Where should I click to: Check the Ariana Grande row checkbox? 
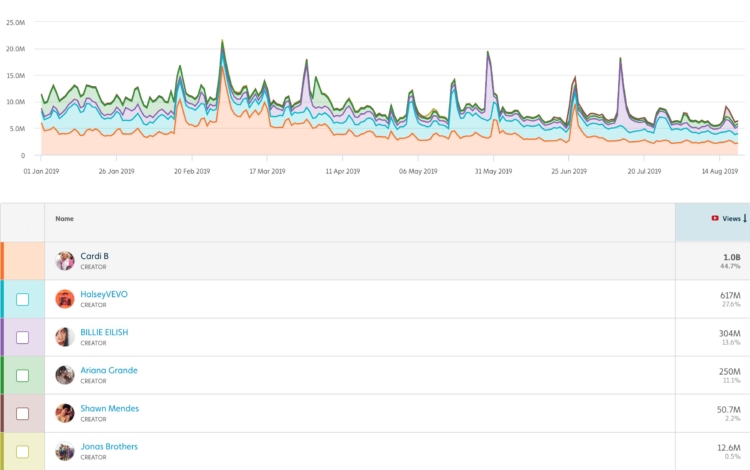click(23, 375)
